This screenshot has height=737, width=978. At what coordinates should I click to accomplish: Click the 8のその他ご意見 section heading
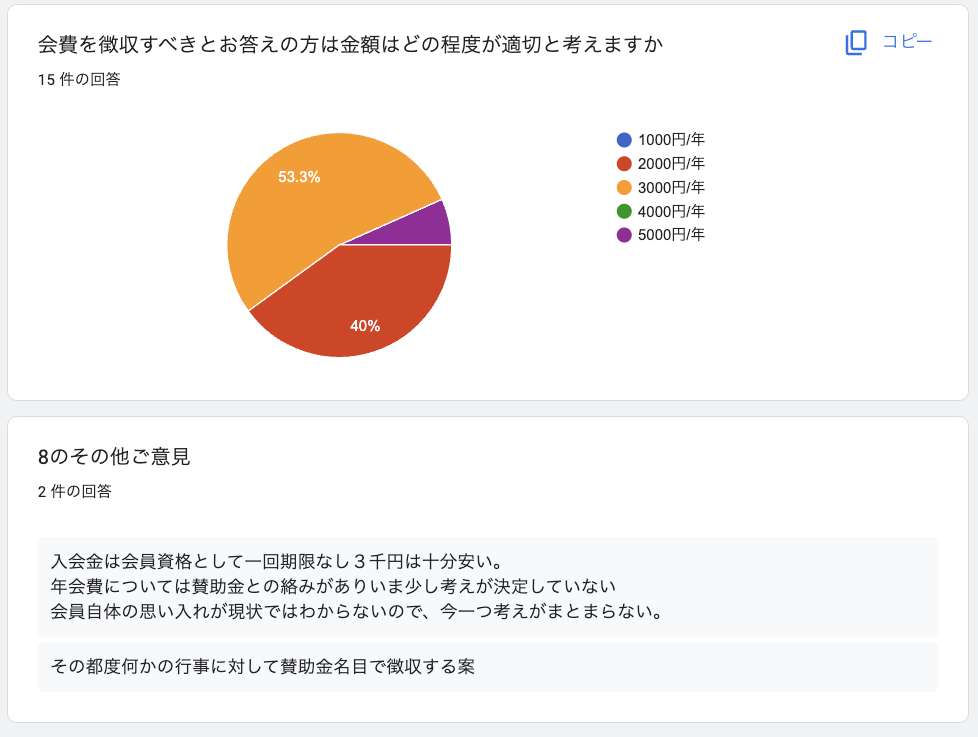(x=114, y=457)
